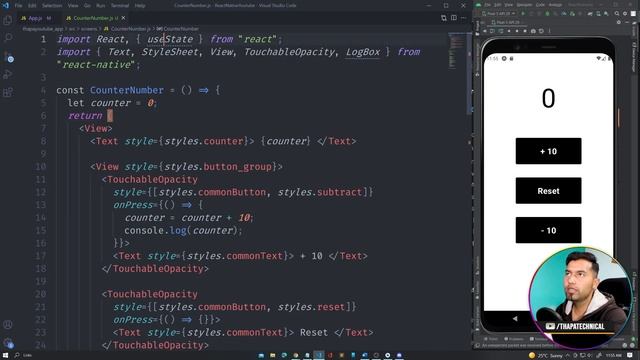The image size is (640, 360).
Task: Click the VS Code minimap overview
Action: (x=457, y=51)
